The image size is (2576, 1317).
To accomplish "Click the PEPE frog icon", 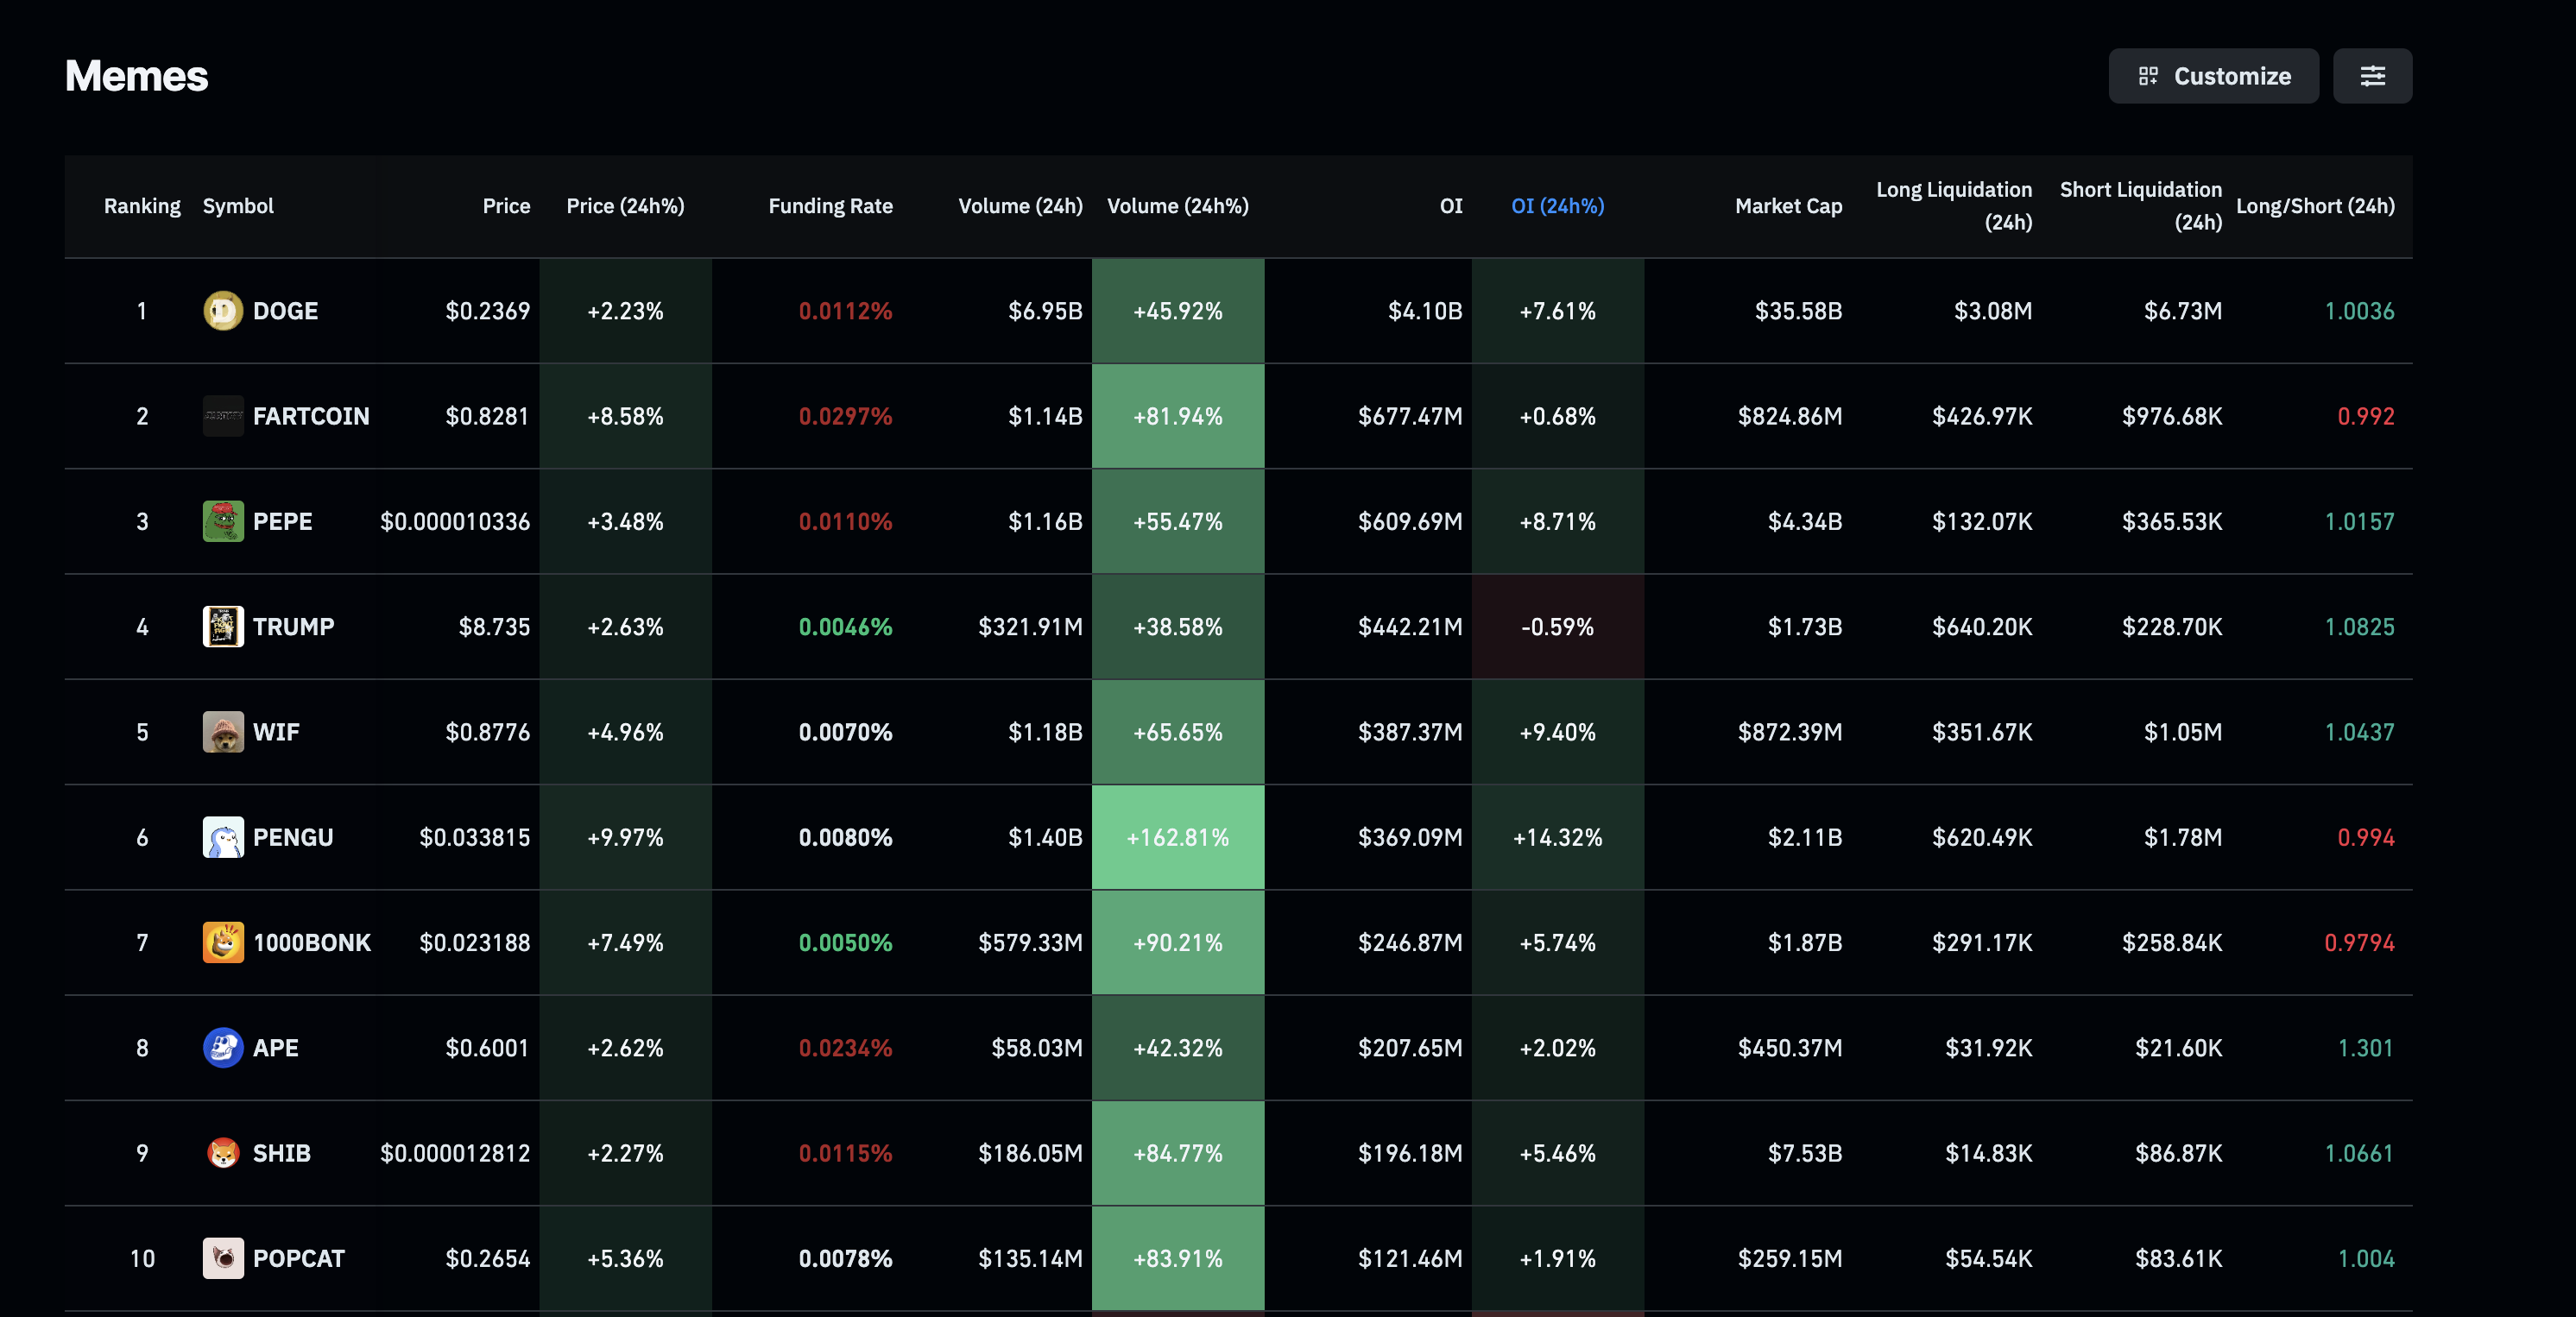I will (x=223, y=521).
